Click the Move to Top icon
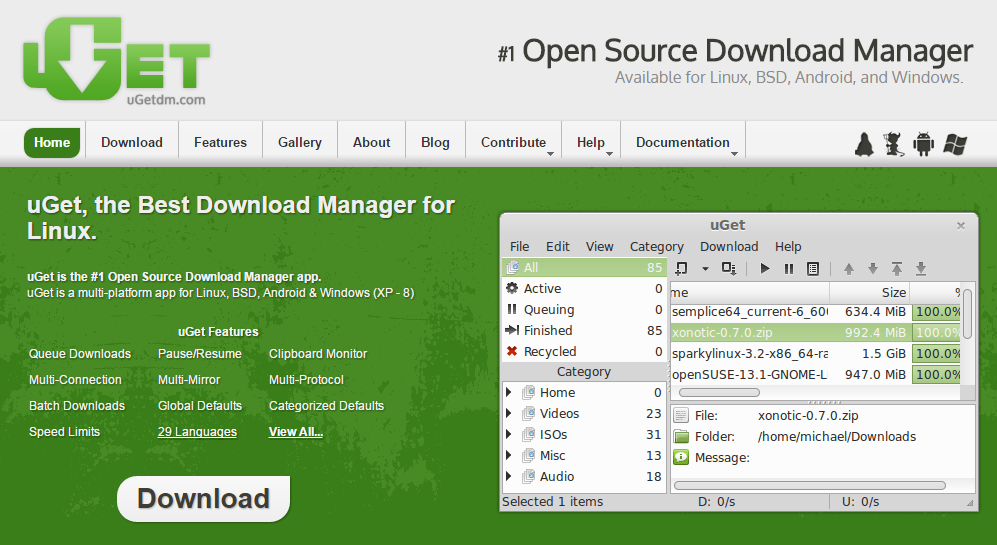997x545 pixels. point(897,268)
